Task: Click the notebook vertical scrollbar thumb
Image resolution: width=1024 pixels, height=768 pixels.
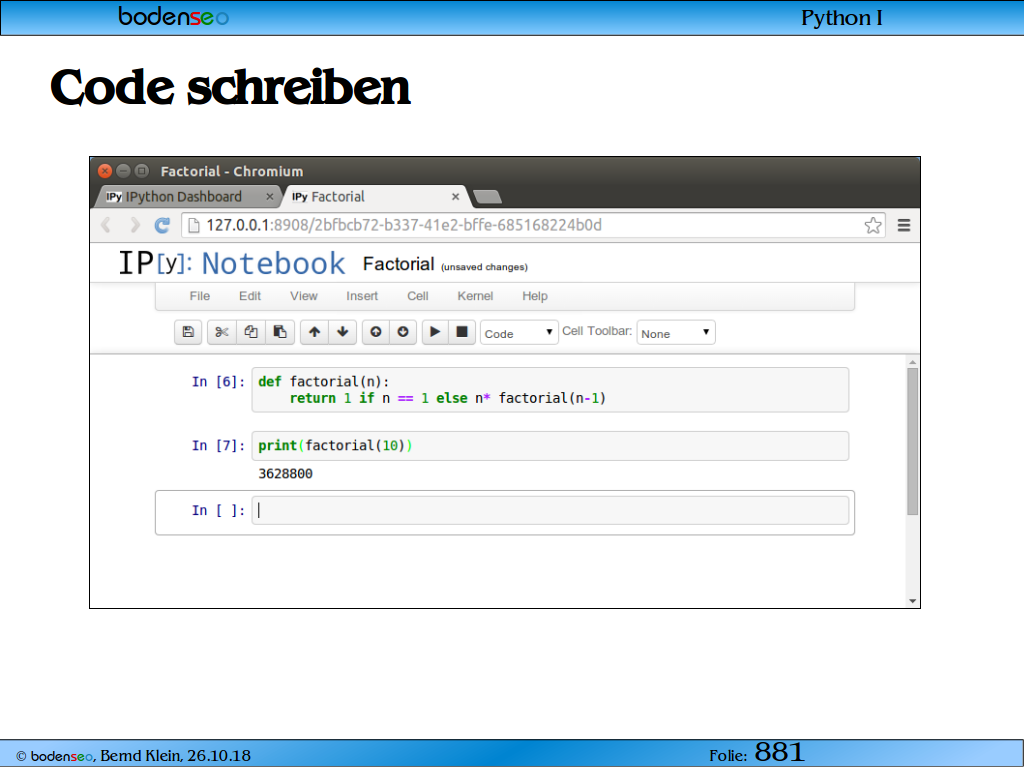Action: [x=912, y=441]
